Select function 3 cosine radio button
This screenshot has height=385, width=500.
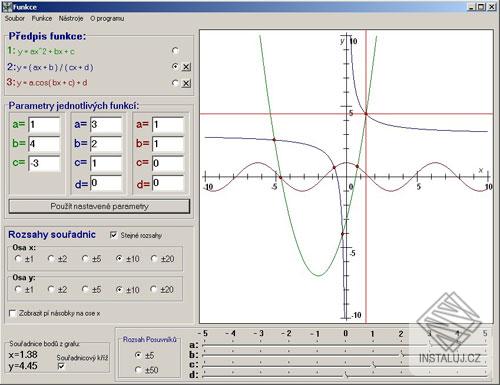pos(175,83)
